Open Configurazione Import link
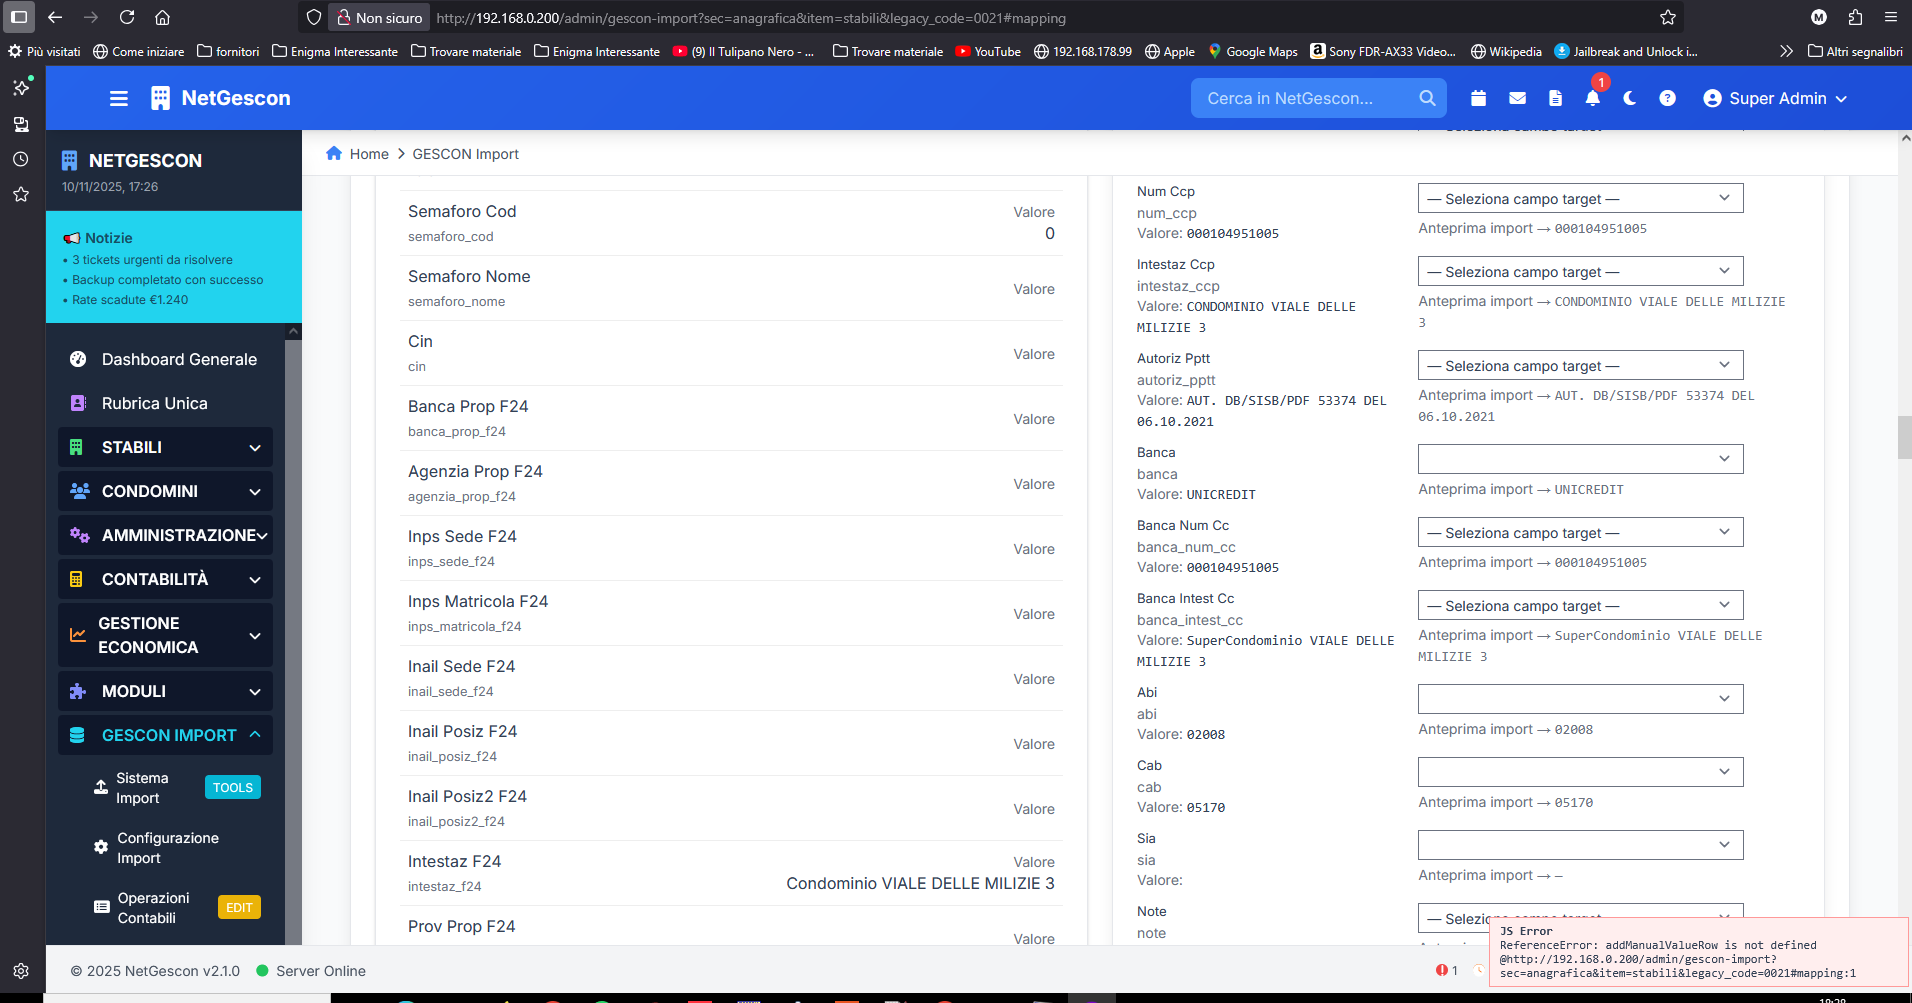This screenshot has width=1912, height=1003. pyautogui.click(x=167, y=848)
